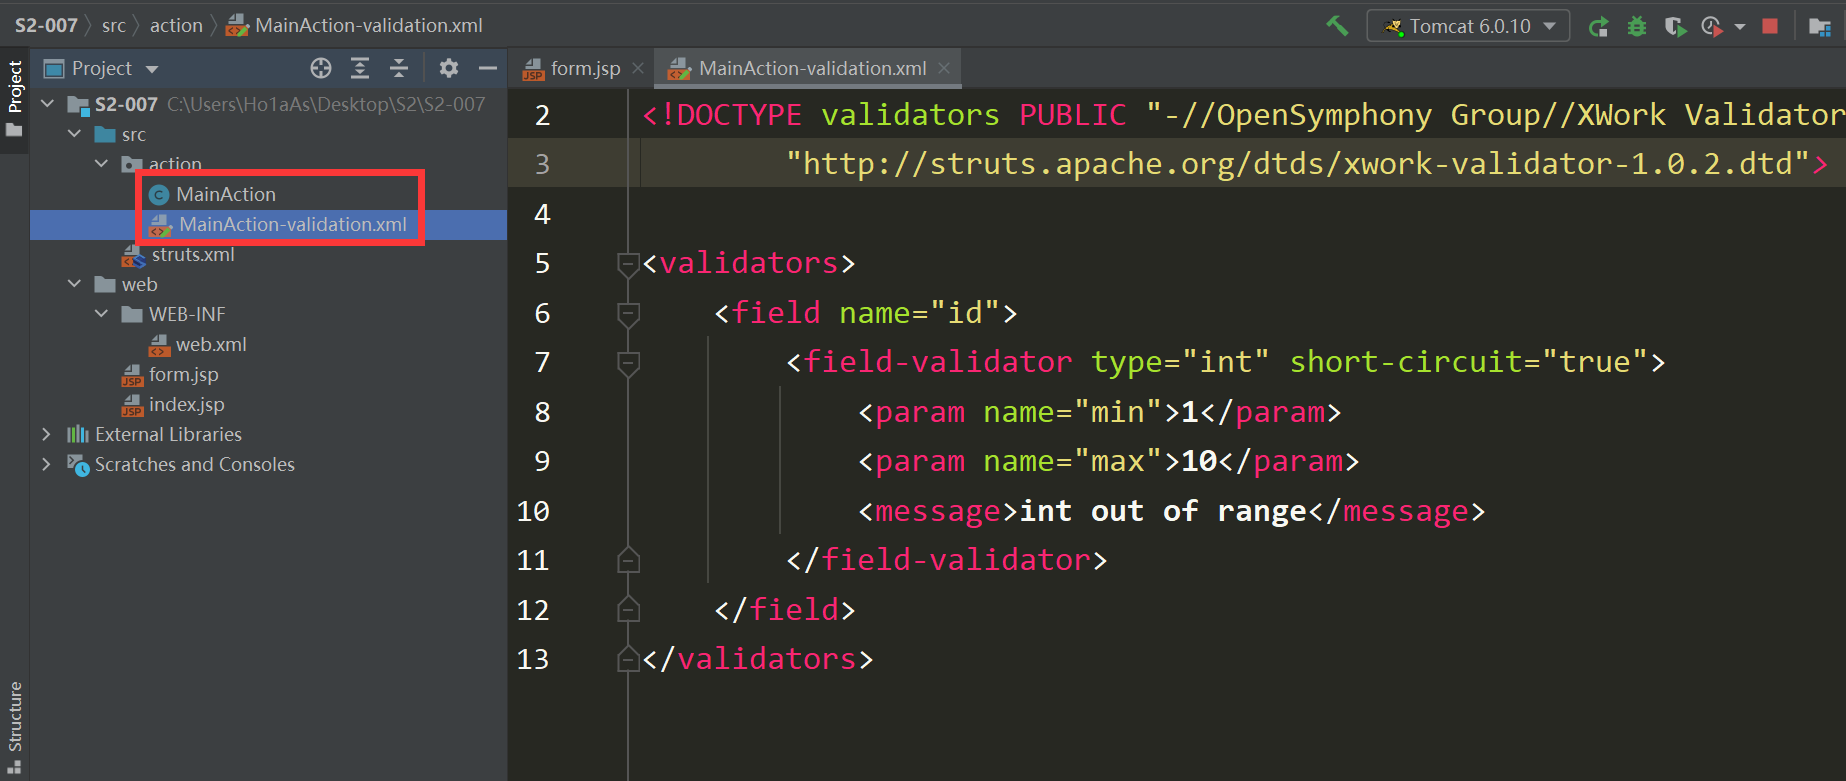
Task: Close the form.jsp tab
Action: click(638, 68)
